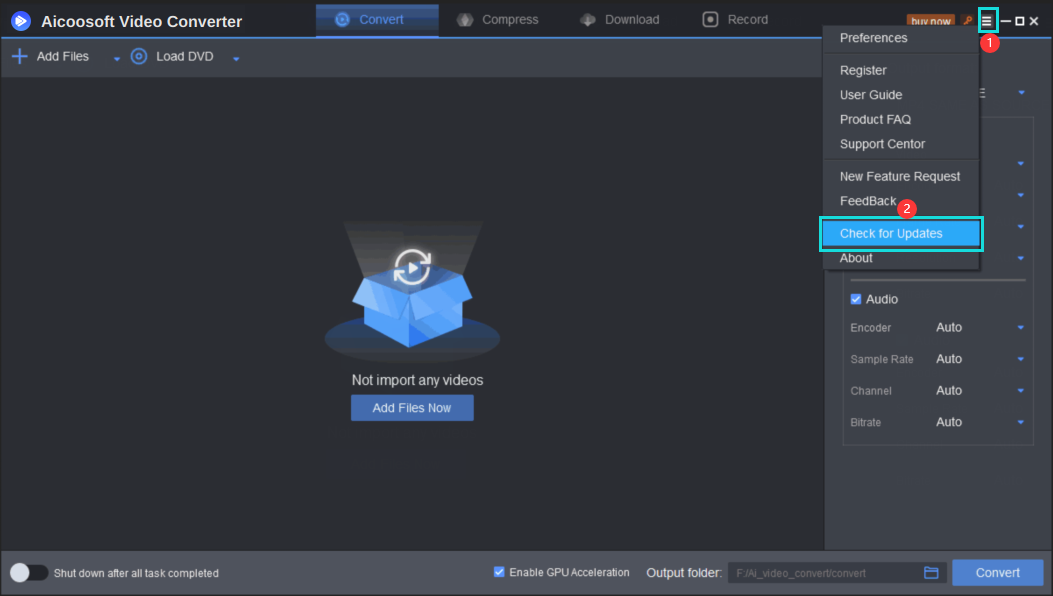Maximize the Aicoosoft window
The width and height of the screenshot is (1053, 596).
coord(1019,22)
